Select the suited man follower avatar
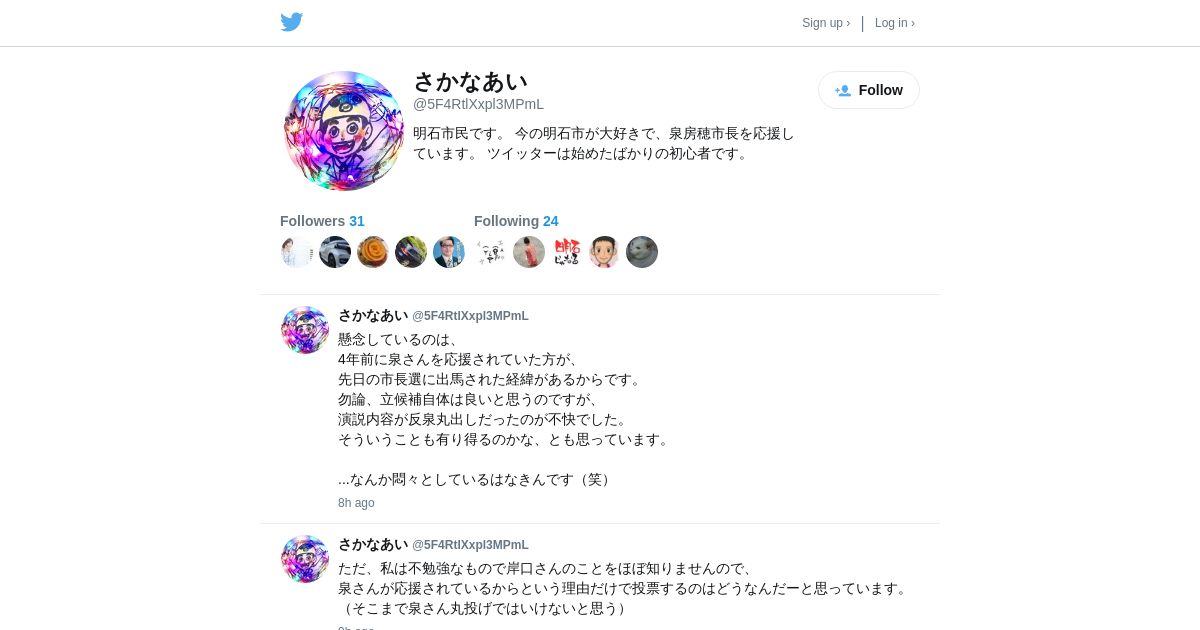This screenshot has width=1200, height=630. pyautogui.click(x=449, y=252)
